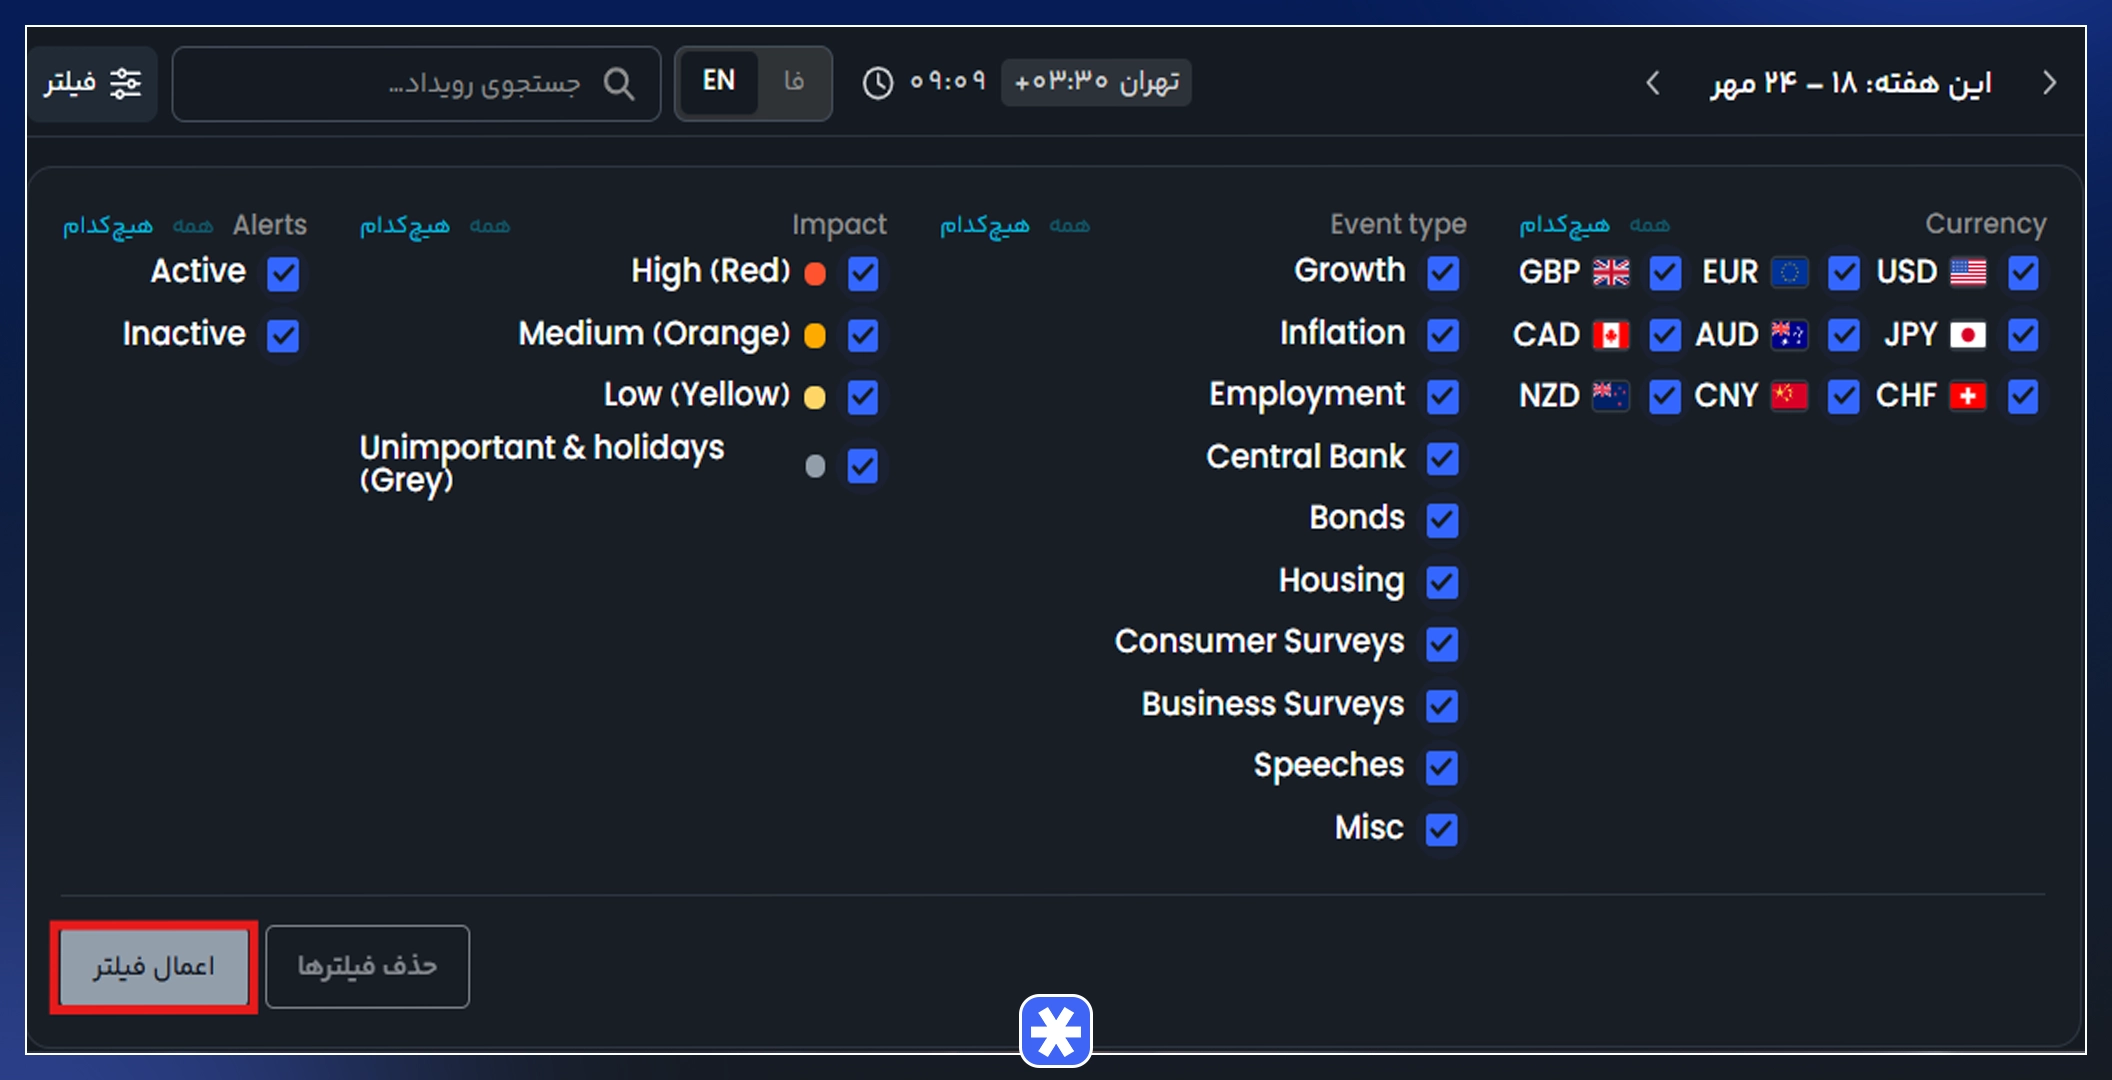The height and width of the screenshot is (1080, 2112).
Task: Toggle EUR currency checkbox
Action: [1844, 273]
